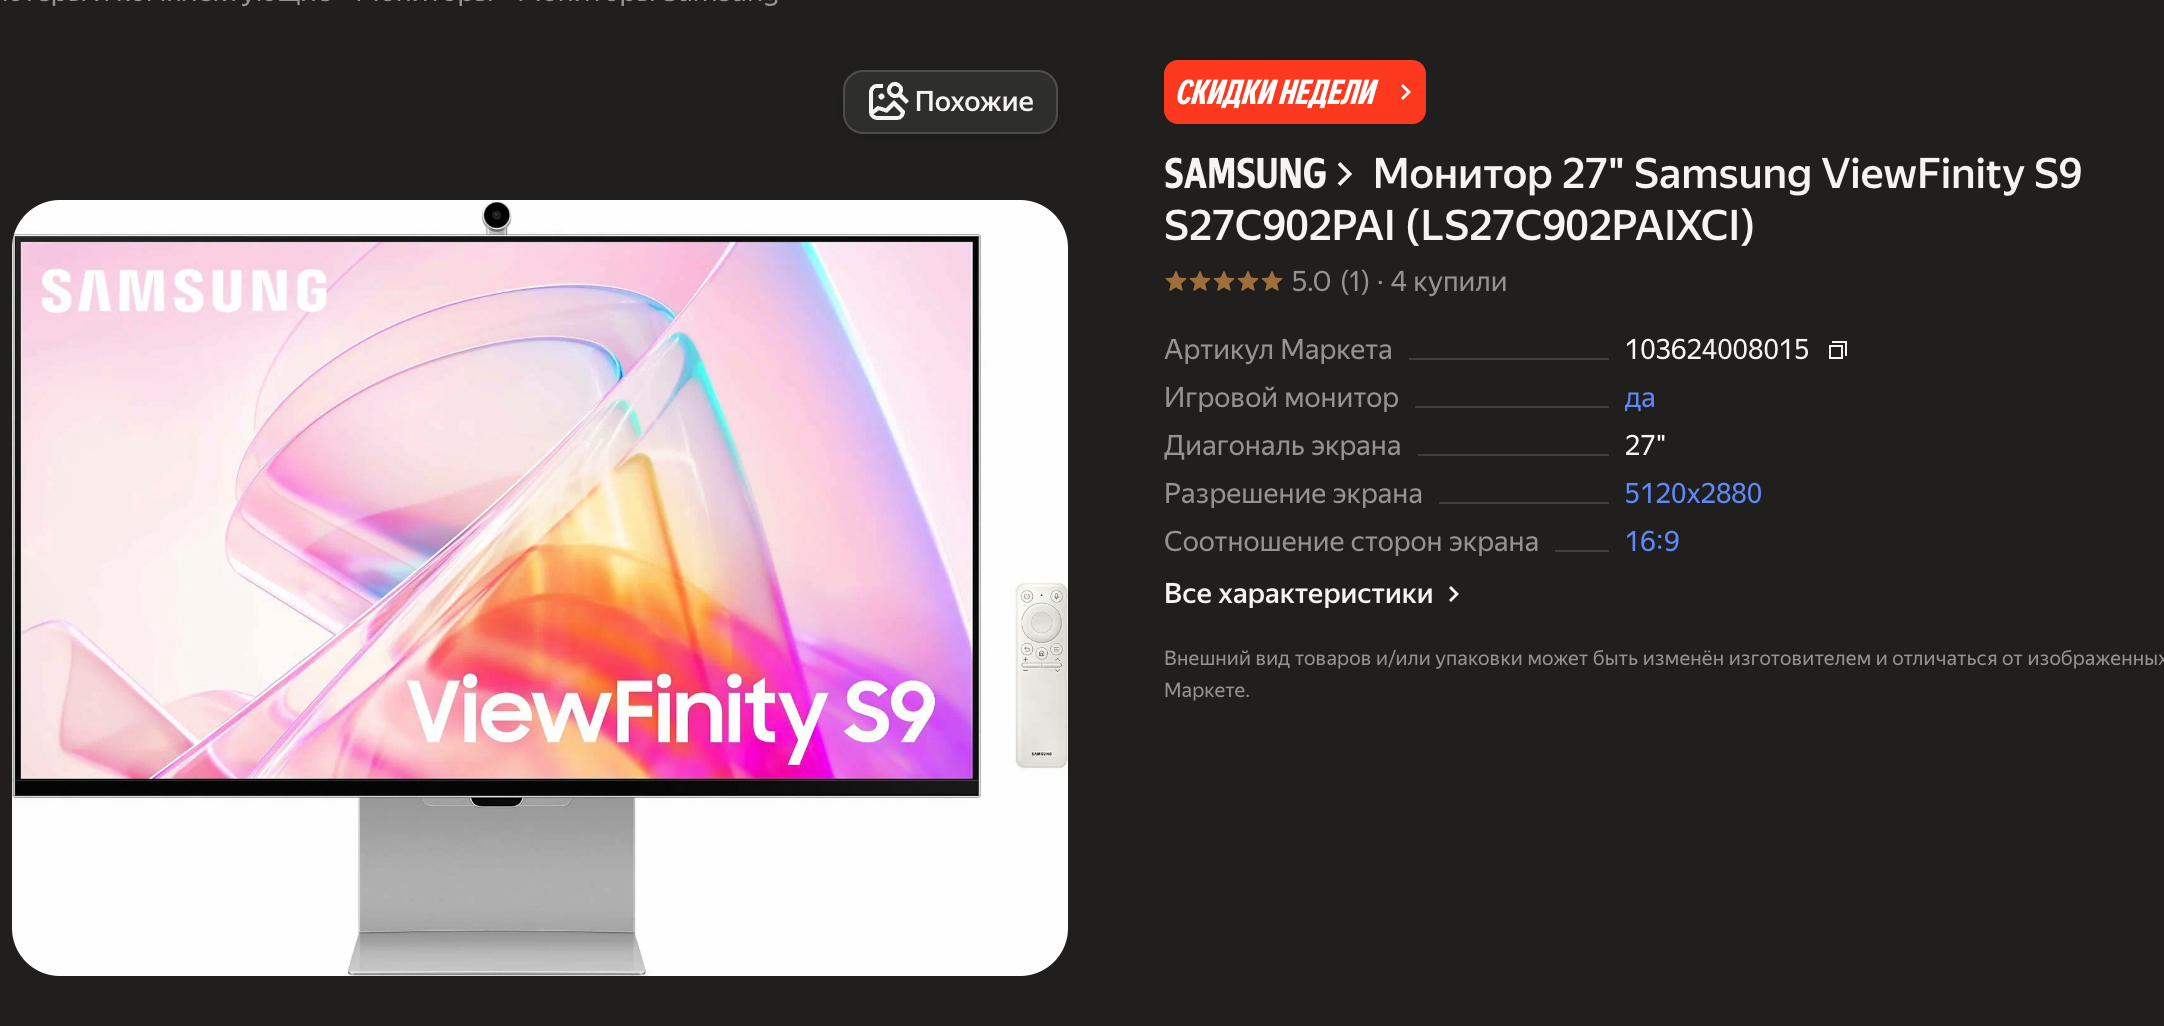Open the Скидки недели promo badge
2164x1026 pixels.
(1294, 92)
